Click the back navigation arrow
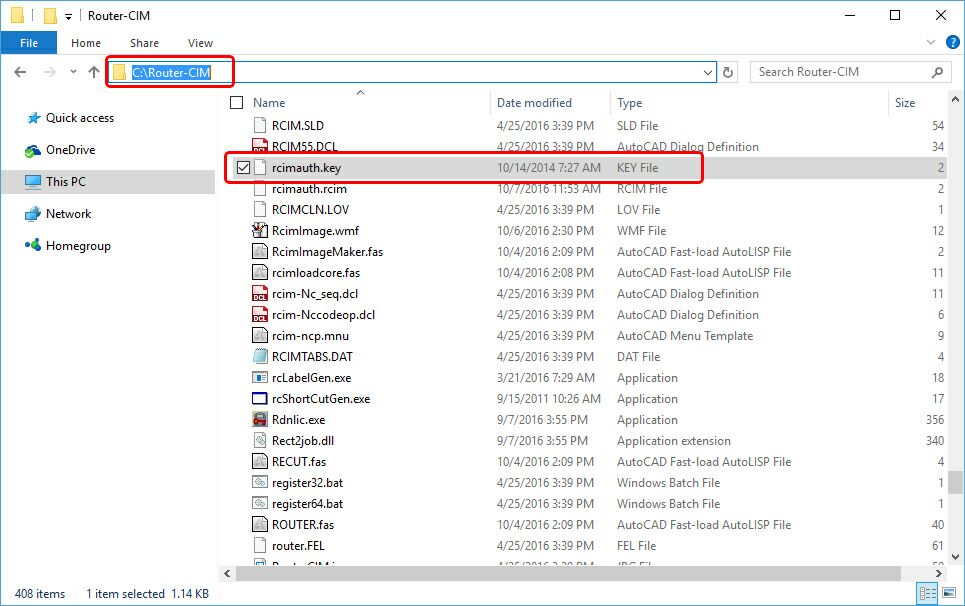Image resolution: width=965 pixels, height=606 pixels. click(21, 72)
